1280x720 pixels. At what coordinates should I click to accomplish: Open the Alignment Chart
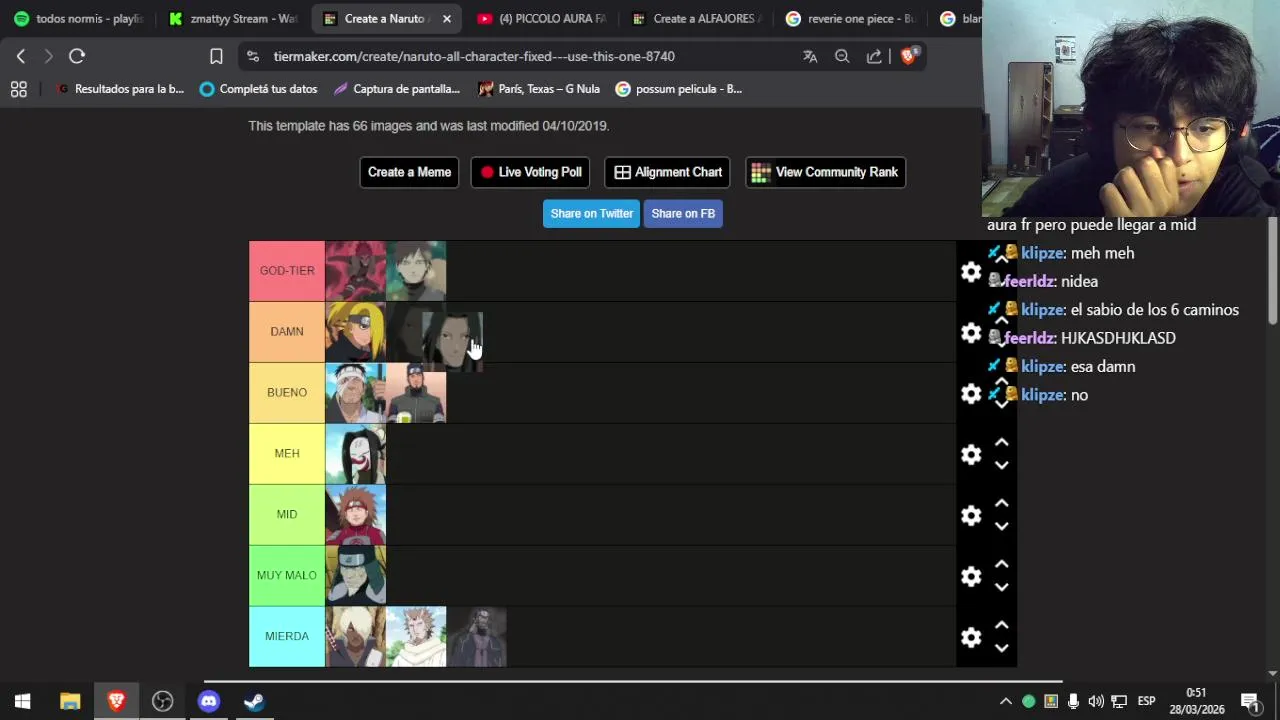point(667,172)
